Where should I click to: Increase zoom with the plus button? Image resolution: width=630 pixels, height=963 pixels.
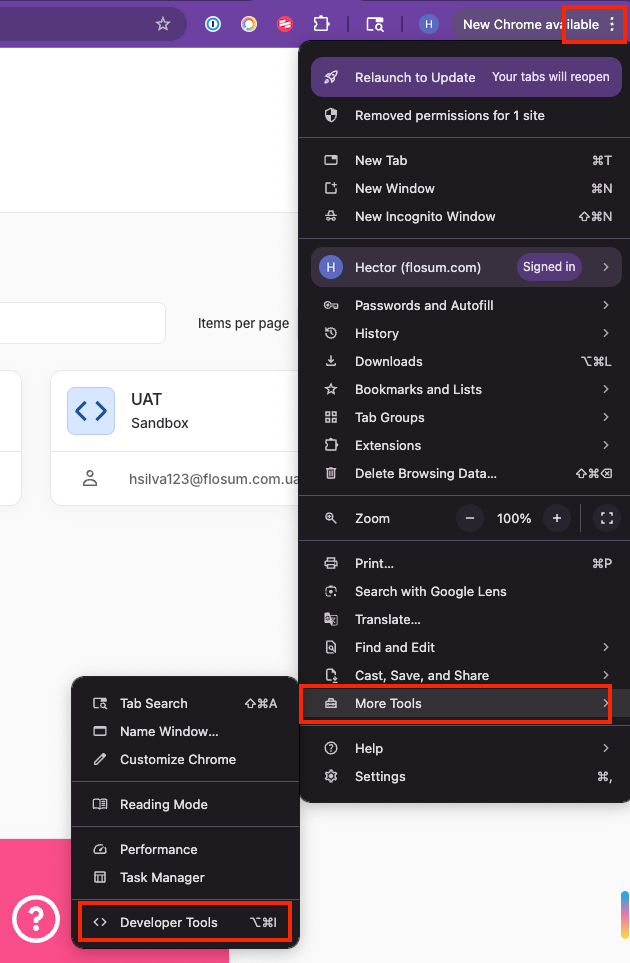(557, 518)
